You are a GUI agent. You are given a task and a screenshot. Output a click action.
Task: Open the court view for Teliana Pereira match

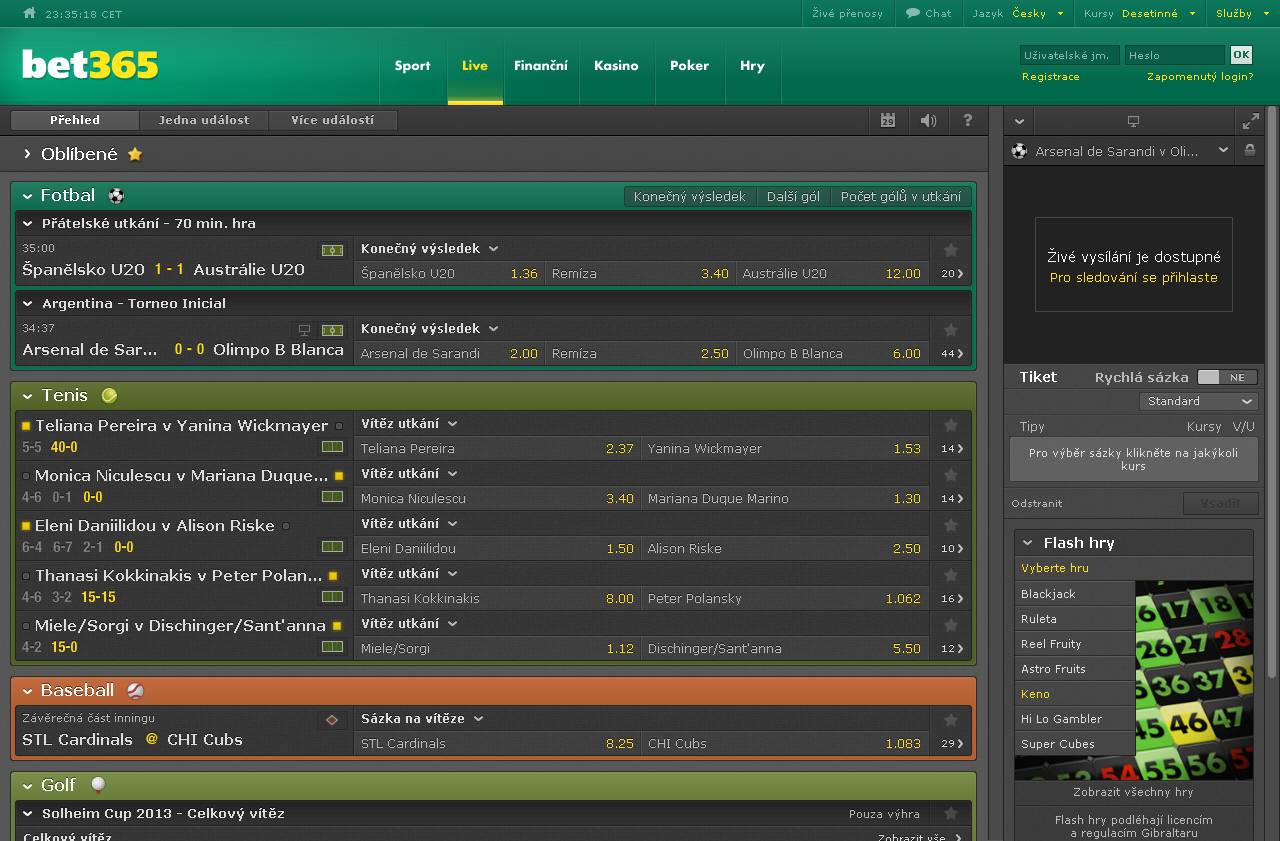pos(332,447)
